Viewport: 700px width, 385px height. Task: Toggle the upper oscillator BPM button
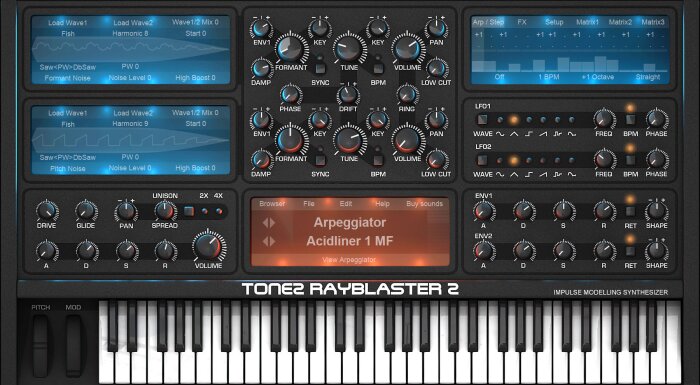[378, 68]
